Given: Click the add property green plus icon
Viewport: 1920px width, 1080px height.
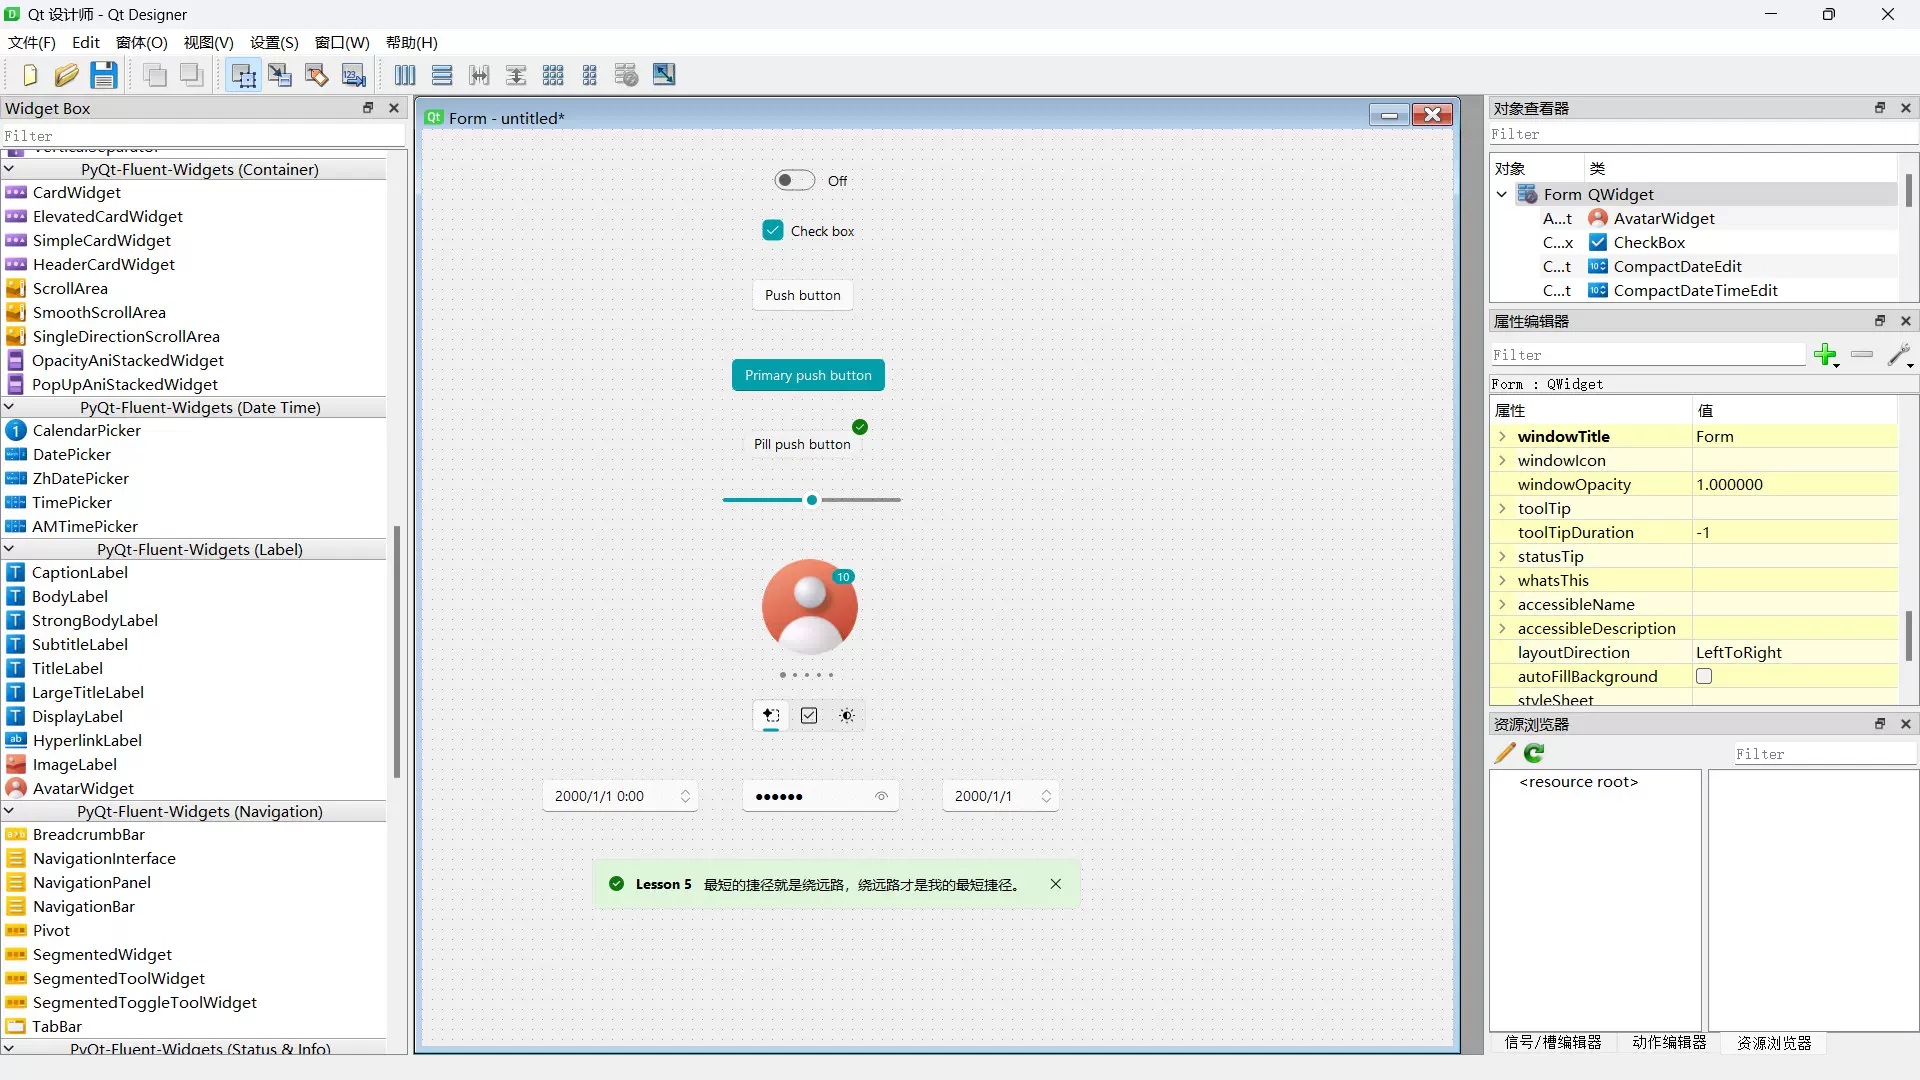Looking at the screenshot, I should point(1826,353).
